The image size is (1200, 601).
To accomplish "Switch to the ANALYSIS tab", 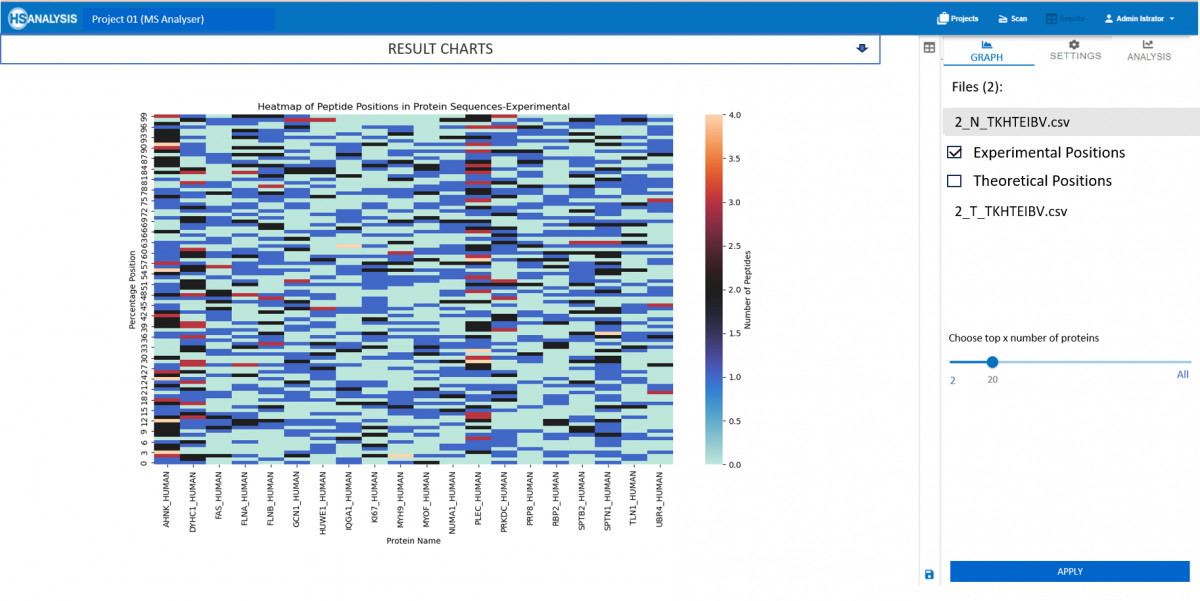I will click(1148, 50).
